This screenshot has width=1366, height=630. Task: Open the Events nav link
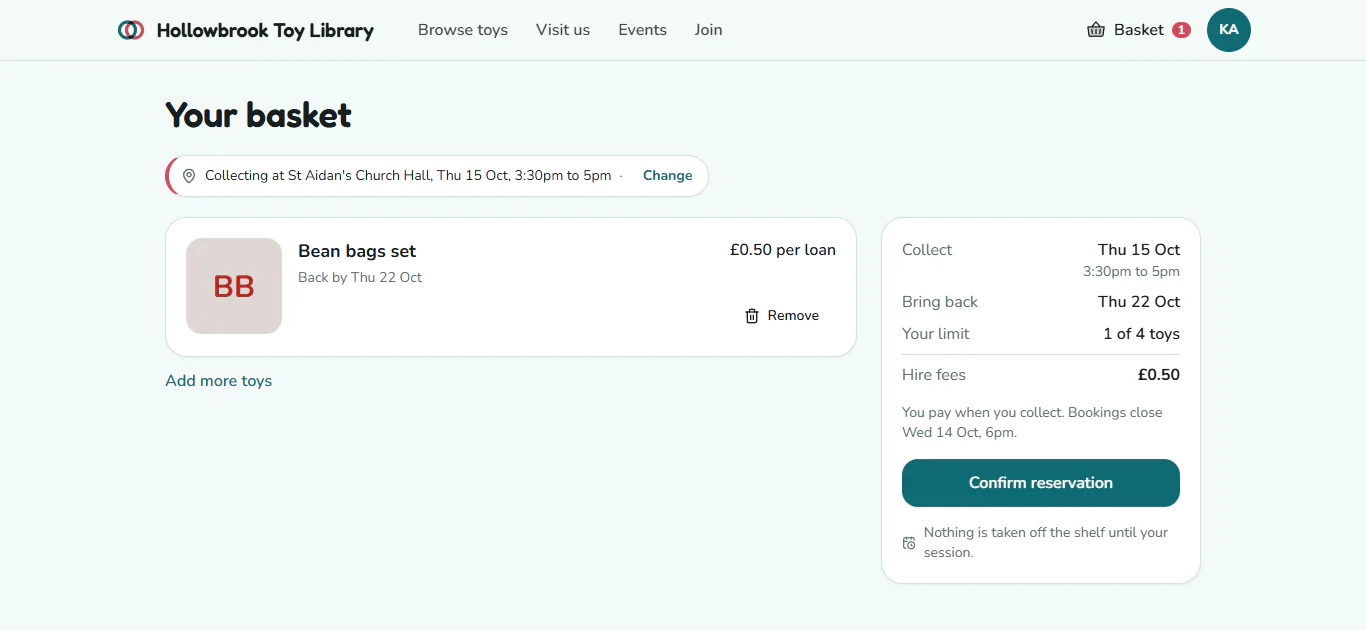point(642,30)
